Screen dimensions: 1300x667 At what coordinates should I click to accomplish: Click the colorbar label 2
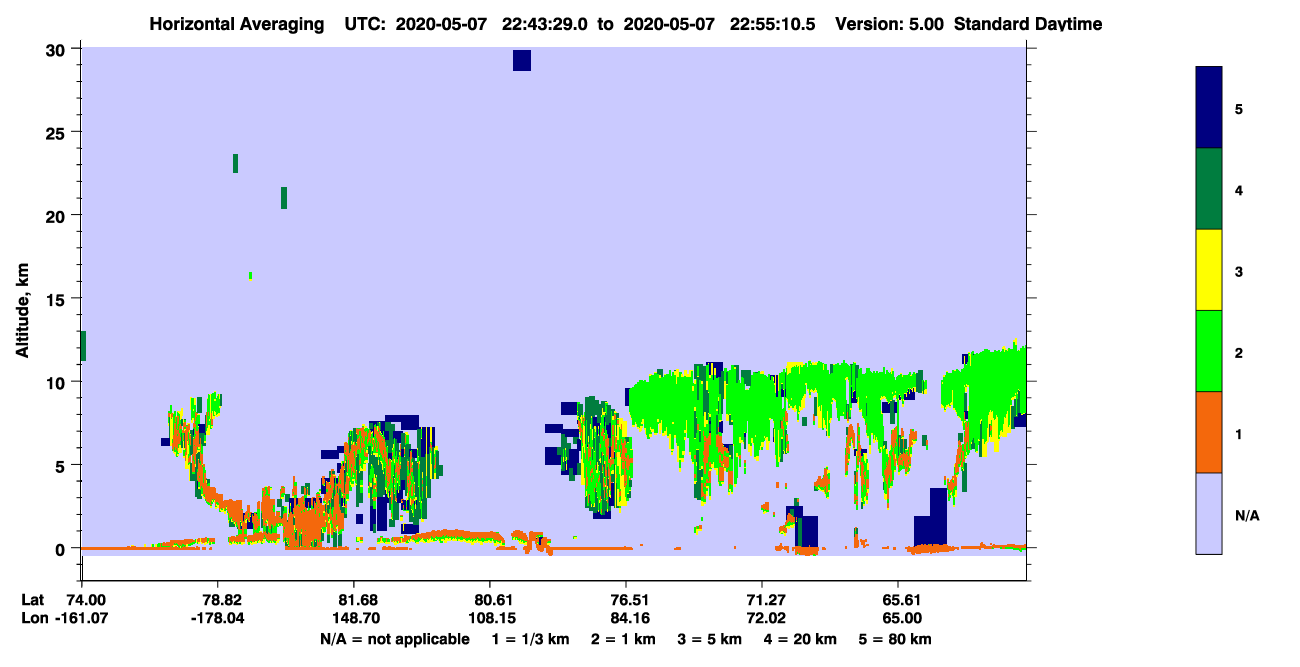(1239, 353)
